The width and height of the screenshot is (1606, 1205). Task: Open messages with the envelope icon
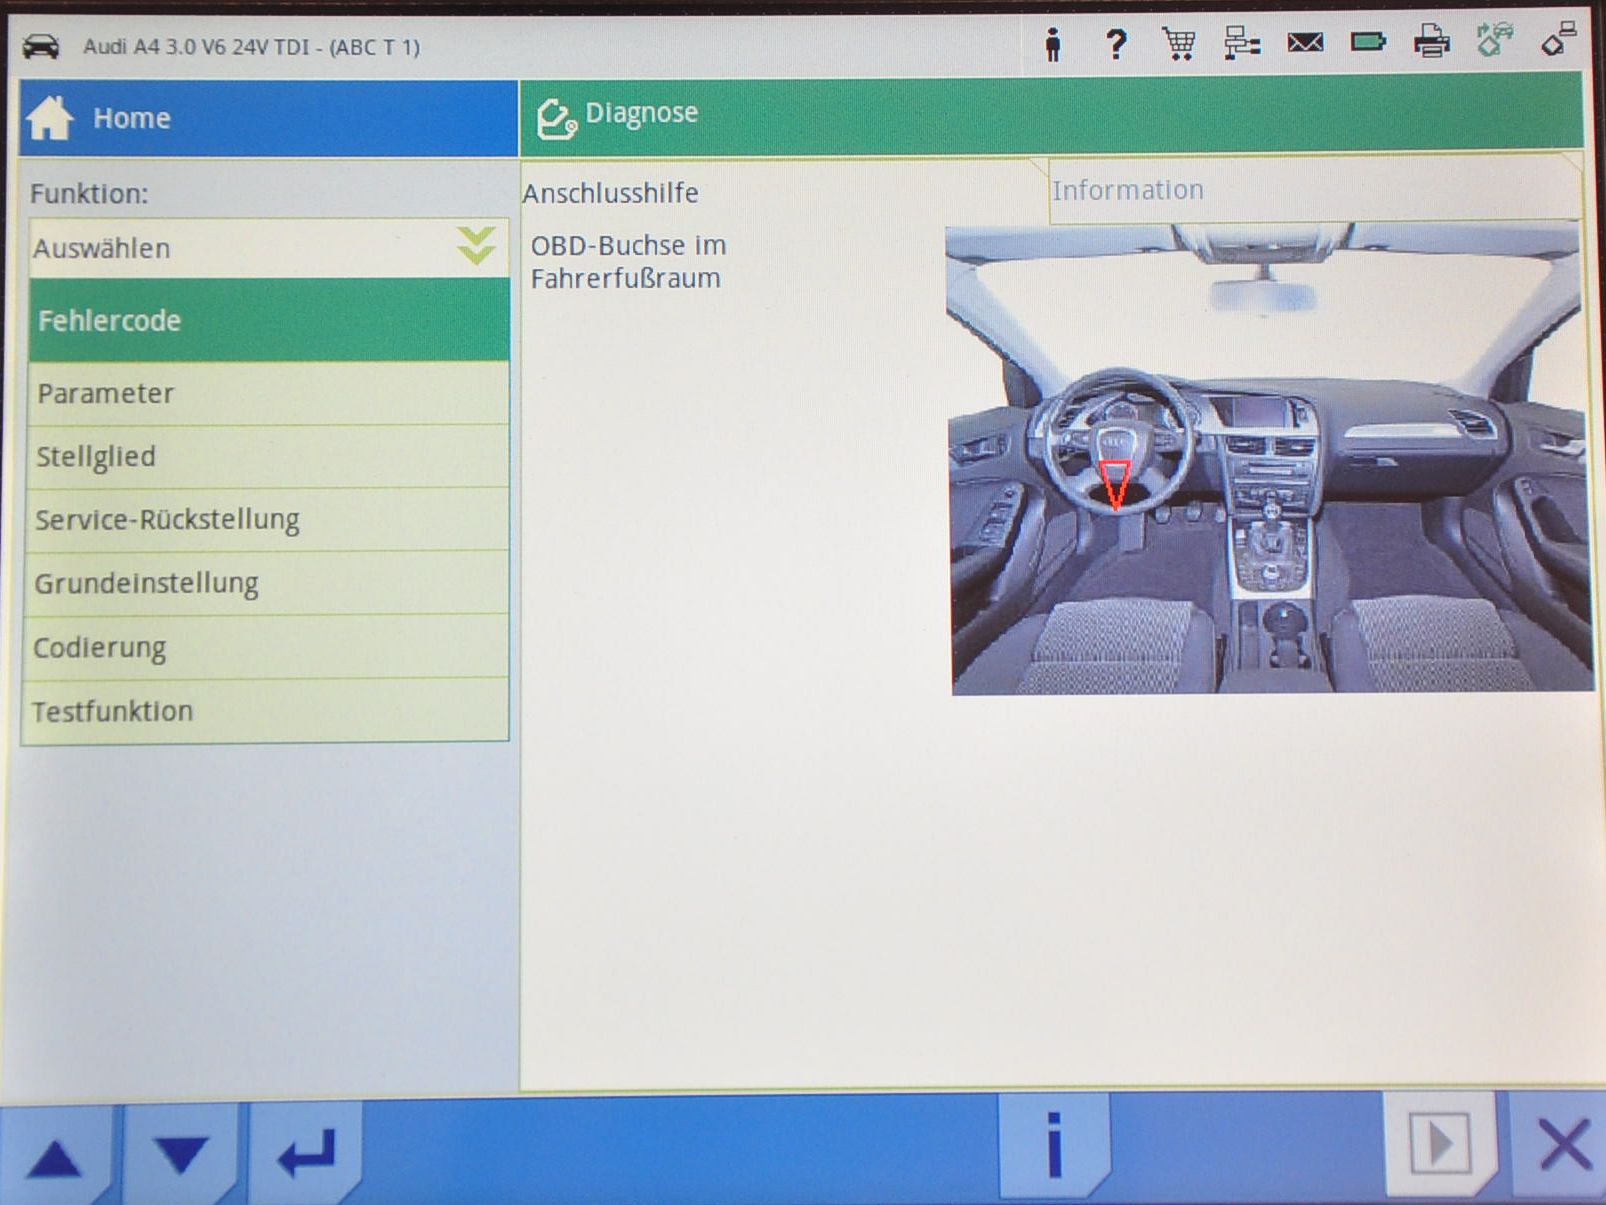pos(1305,43)
